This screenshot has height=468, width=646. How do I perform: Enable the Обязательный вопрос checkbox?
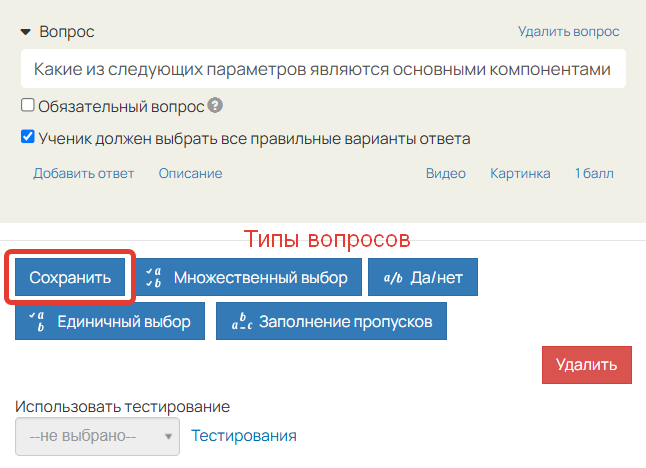click(28, 105)
